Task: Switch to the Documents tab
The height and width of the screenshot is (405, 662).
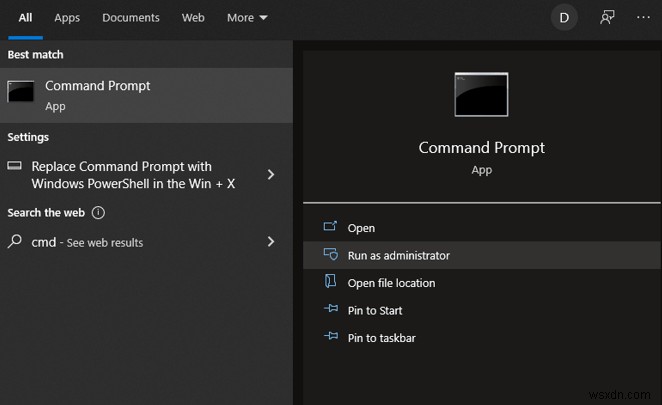Action: (131, 18)
